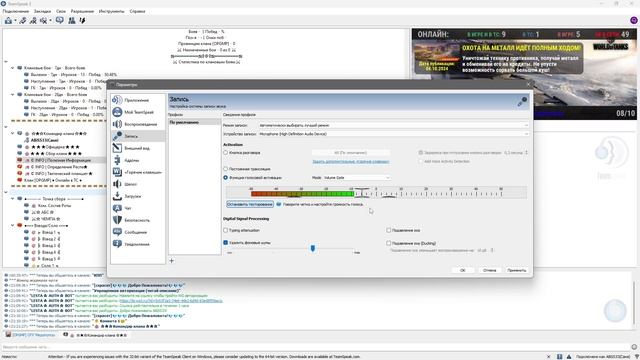Open the Design (Внешний вид) icon

tap(117, 148)
